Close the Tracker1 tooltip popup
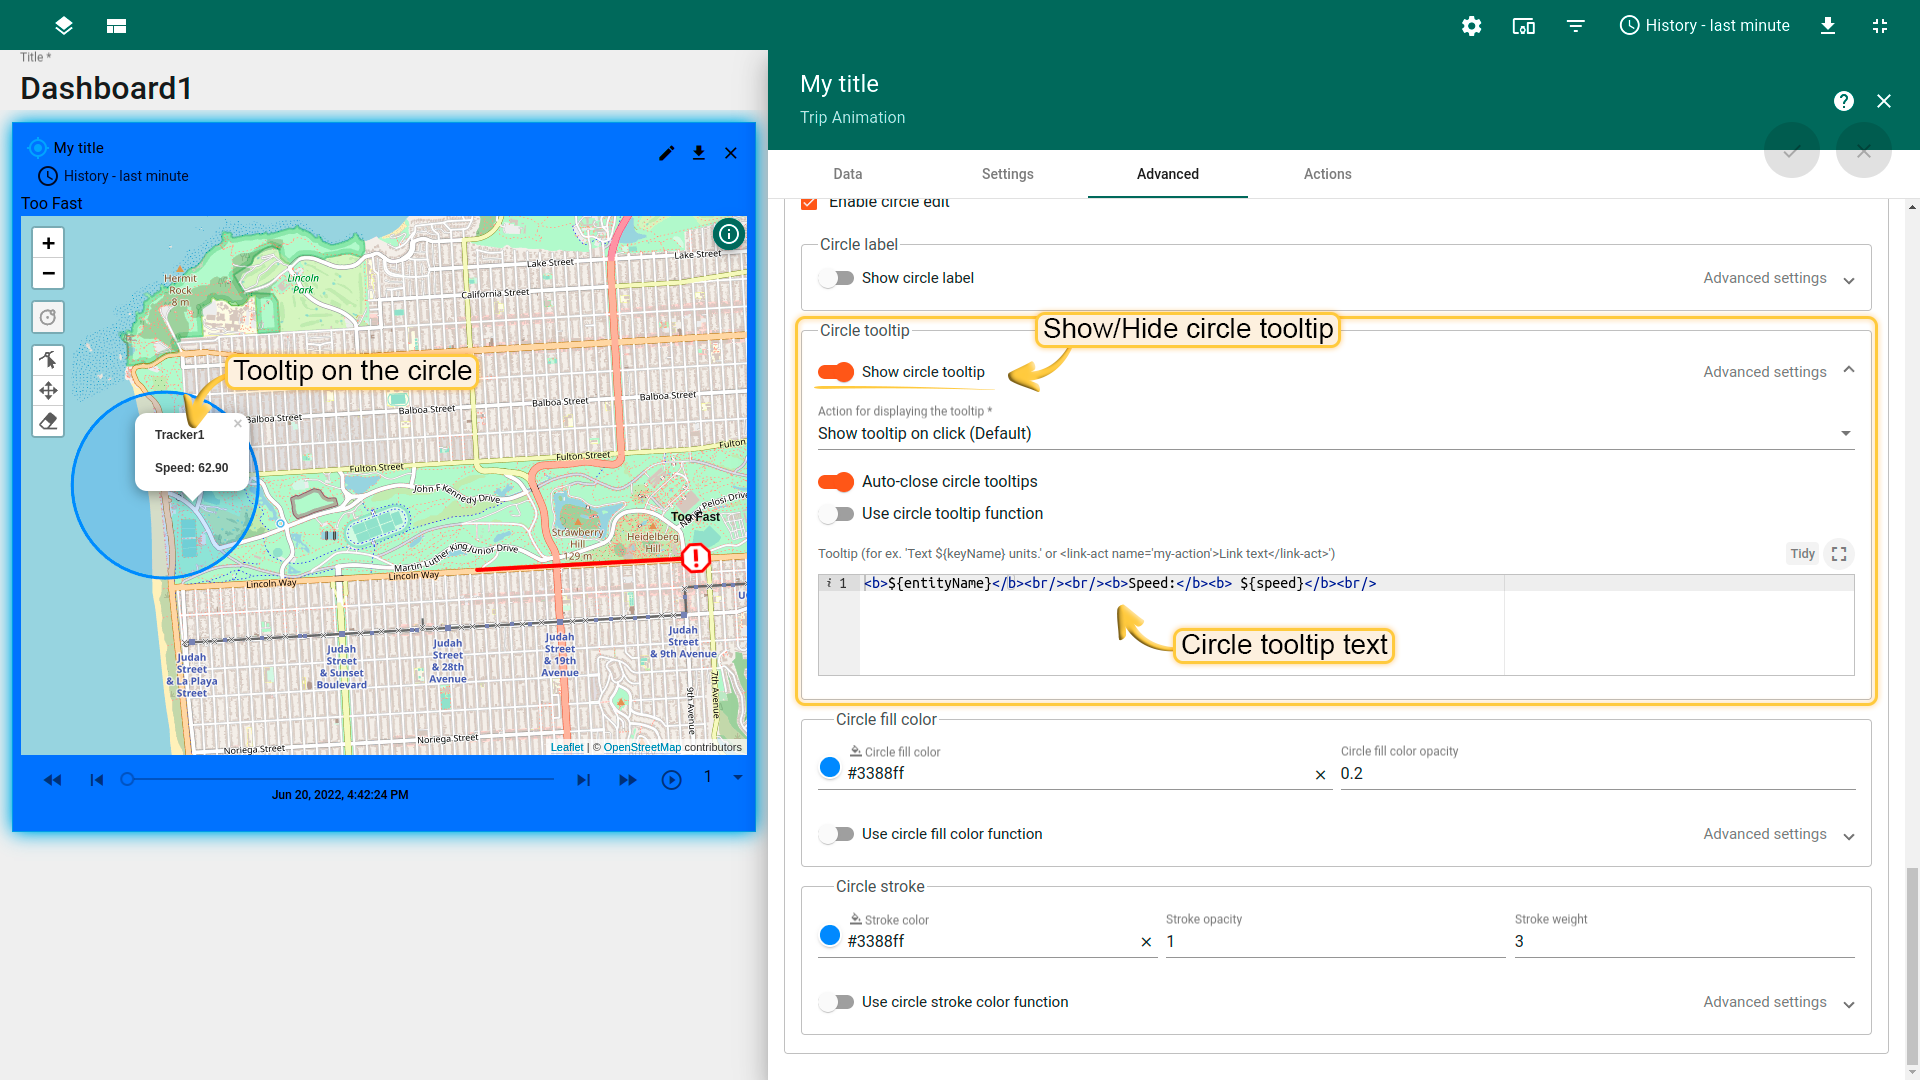The image size is (1920, 1080). click(238, 424)
